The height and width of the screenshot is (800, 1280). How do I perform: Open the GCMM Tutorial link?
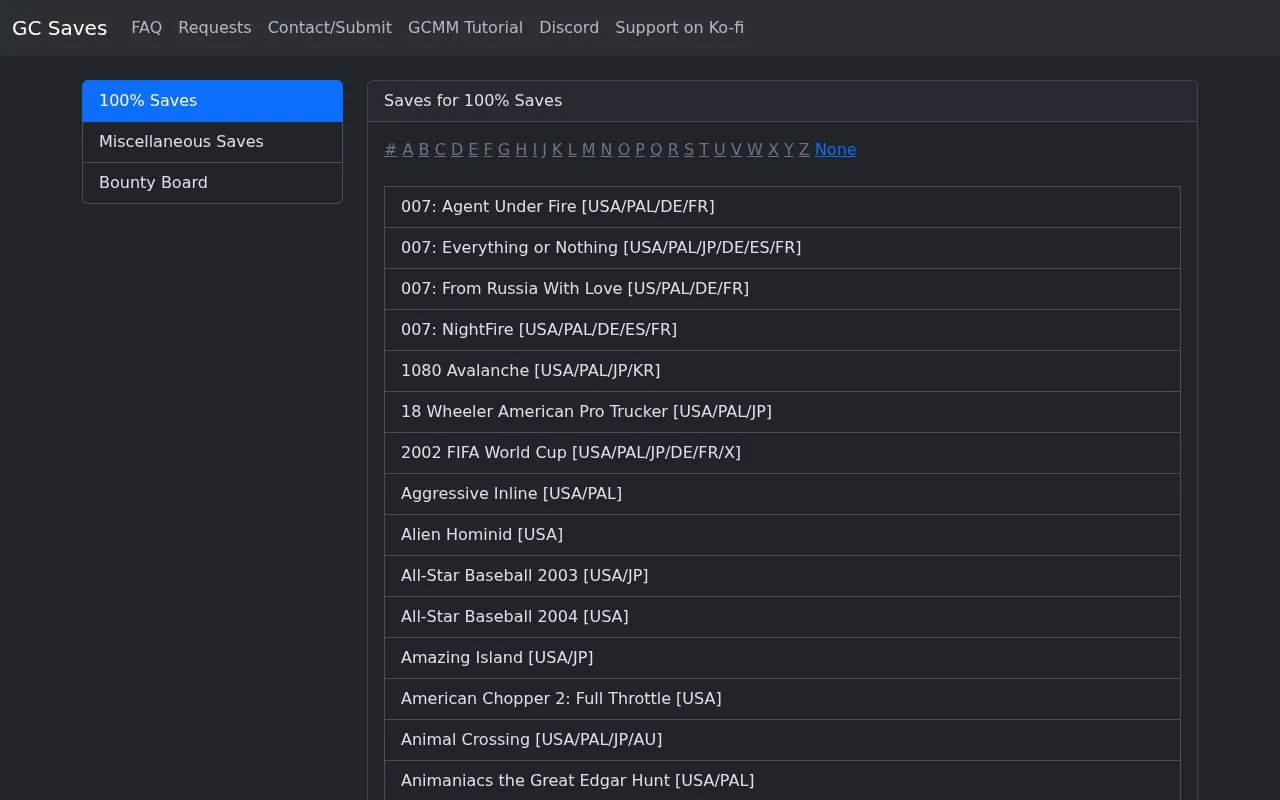[465, 28]
